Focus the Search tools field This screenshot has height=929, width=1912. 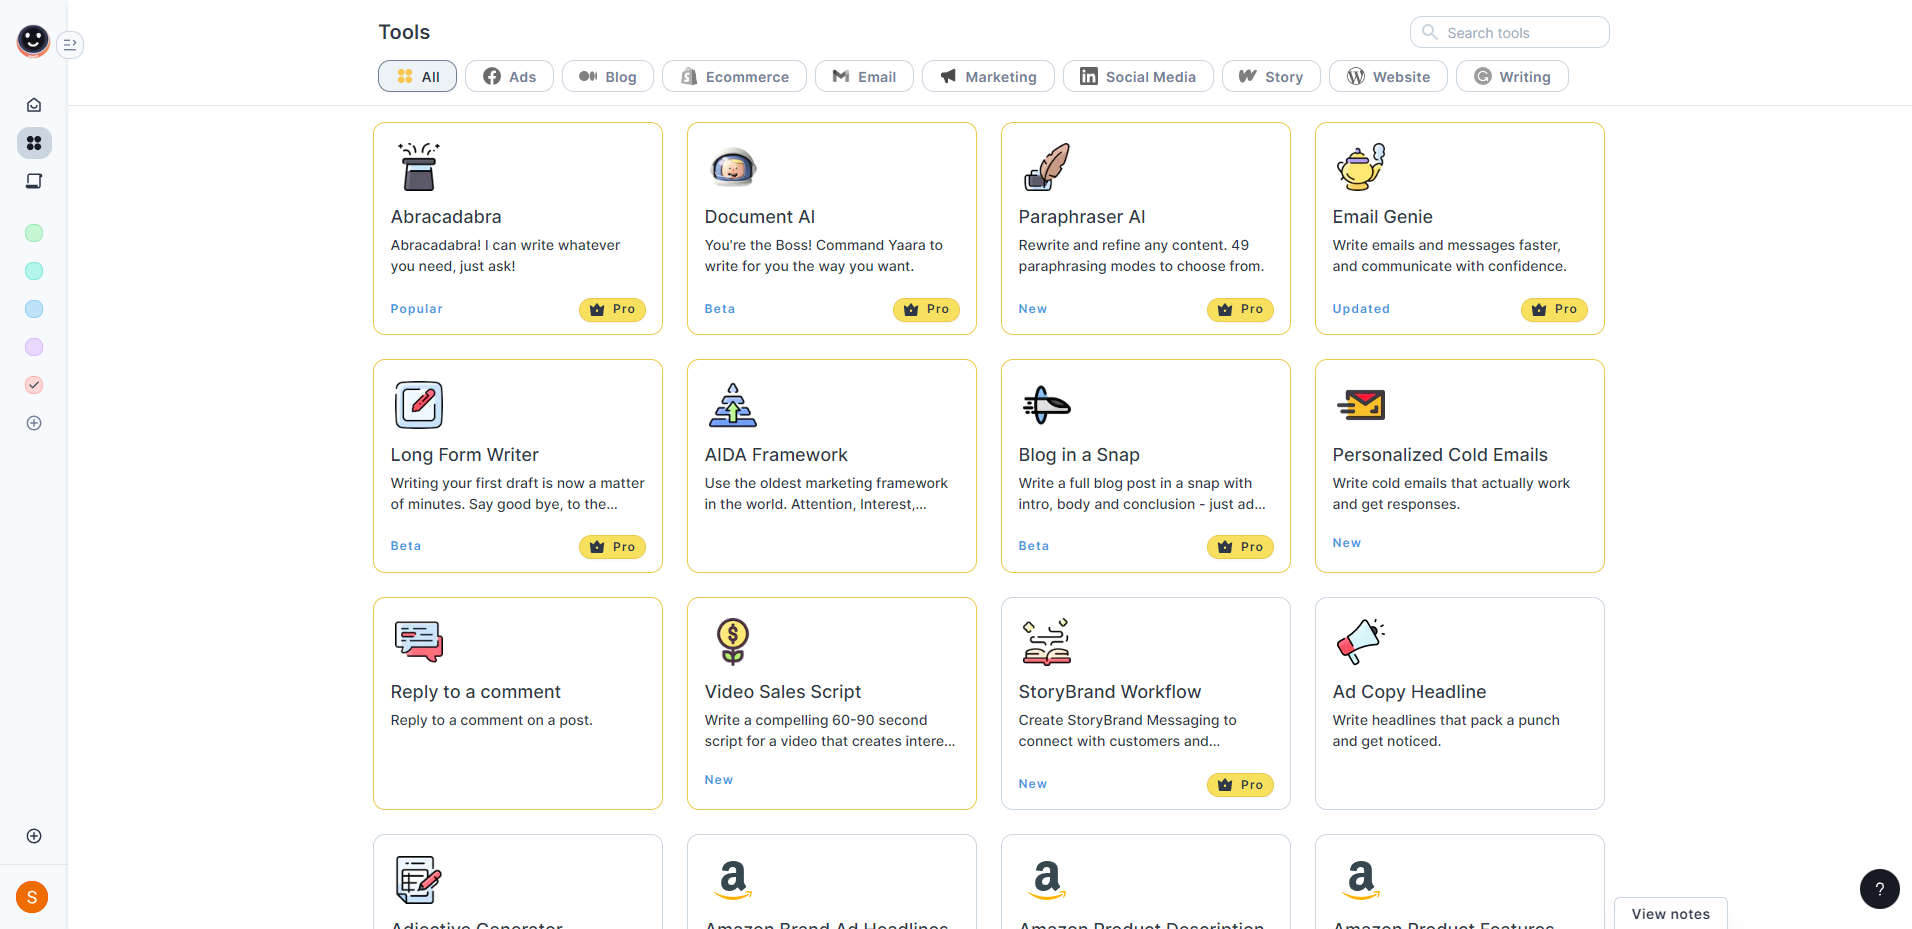[1509, 32]
